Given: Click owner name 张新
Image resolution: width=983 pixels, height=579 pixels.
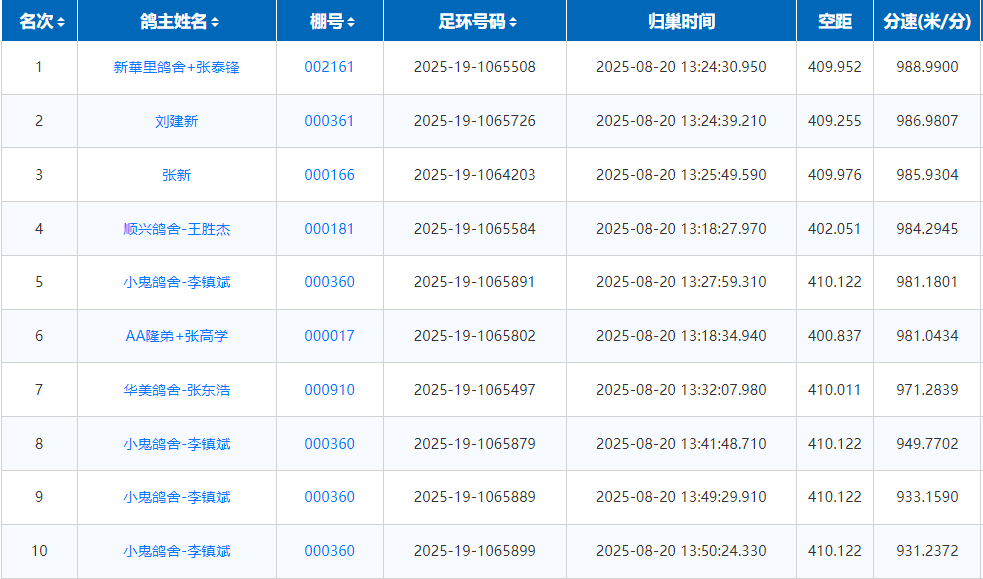Looking at the screenshot, I should pyautogui.click(x=176, y=175).
